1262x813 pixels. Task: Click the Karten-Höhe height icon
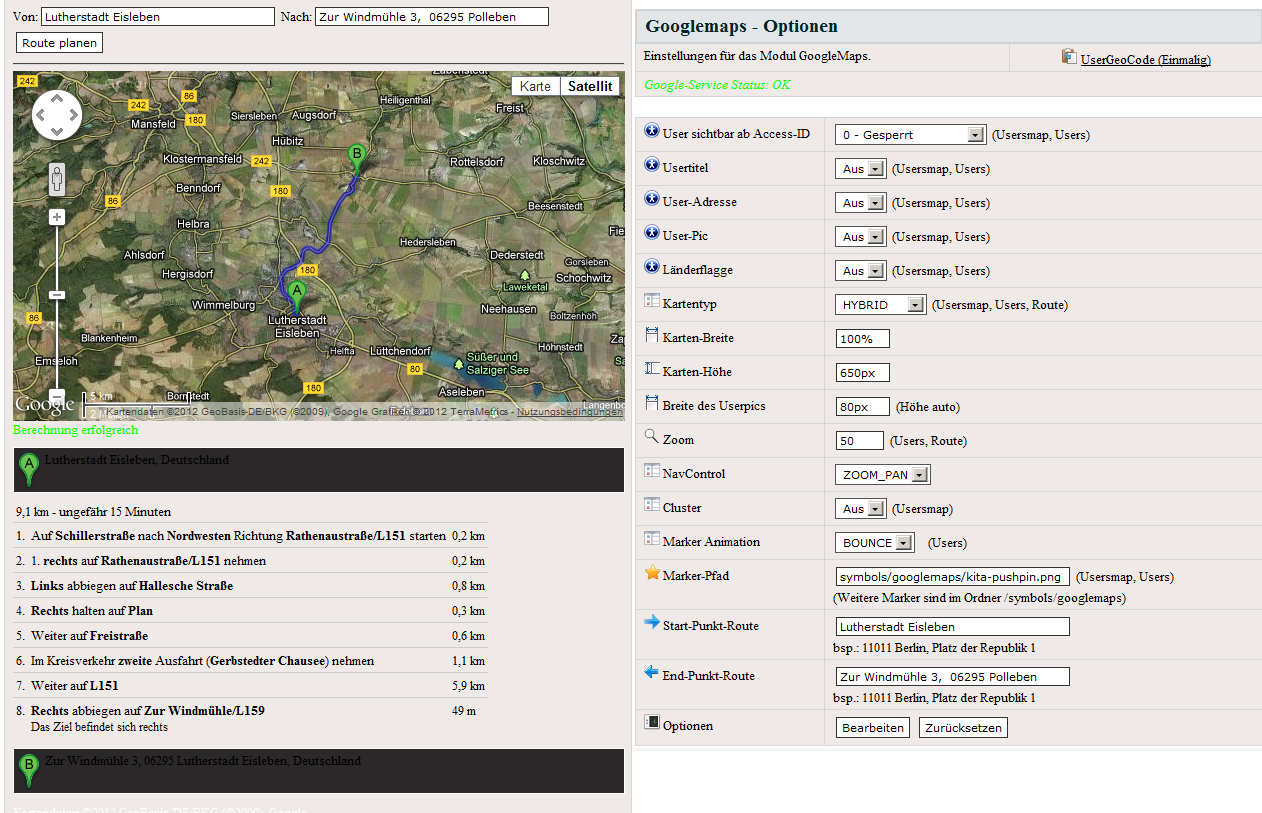coord(652,369)
